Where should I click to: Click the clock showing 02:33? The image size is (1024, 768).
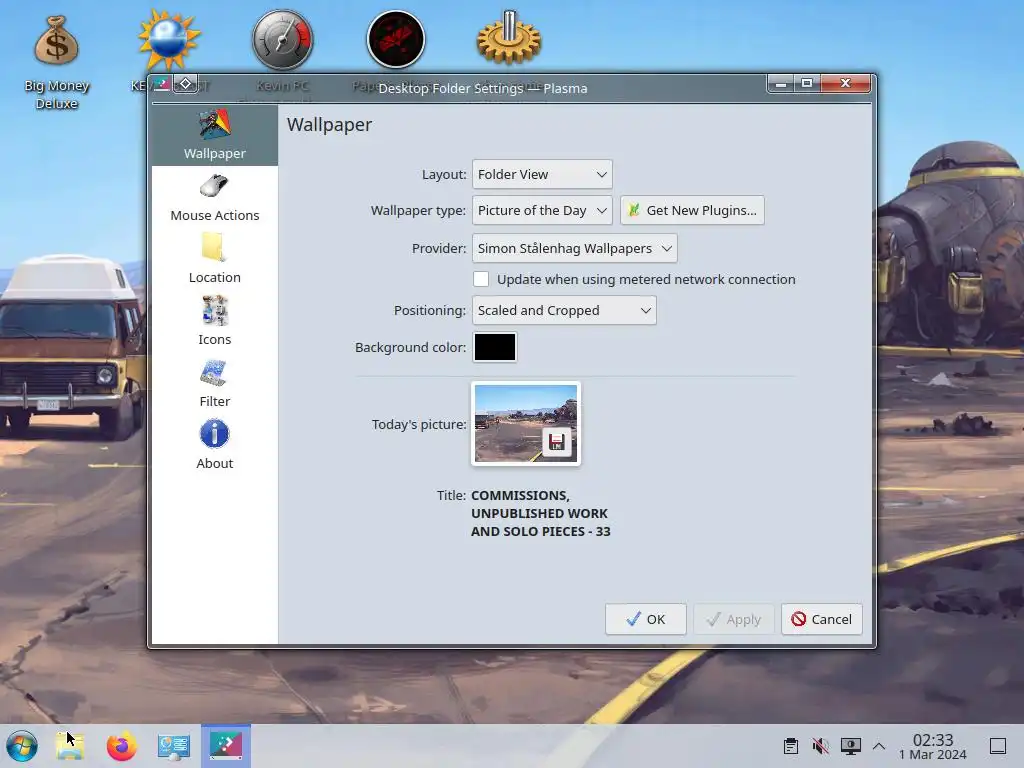[x=933, y=746]
